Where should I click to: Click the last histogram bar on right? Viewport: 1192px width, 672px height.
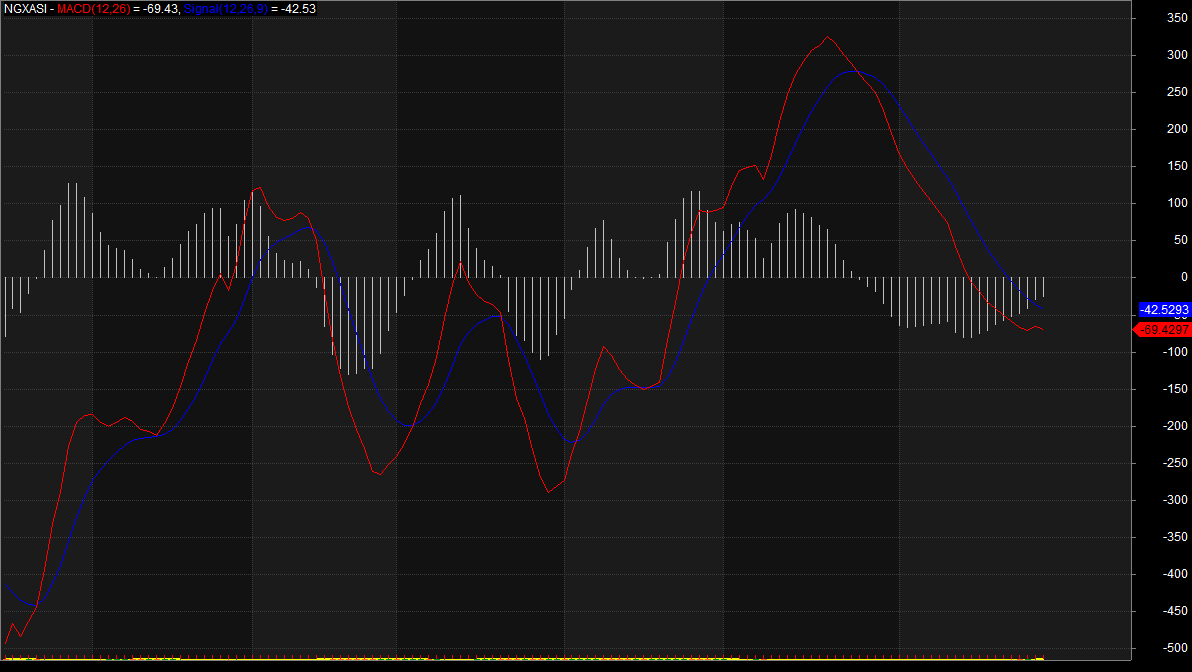click(1043, 288)
